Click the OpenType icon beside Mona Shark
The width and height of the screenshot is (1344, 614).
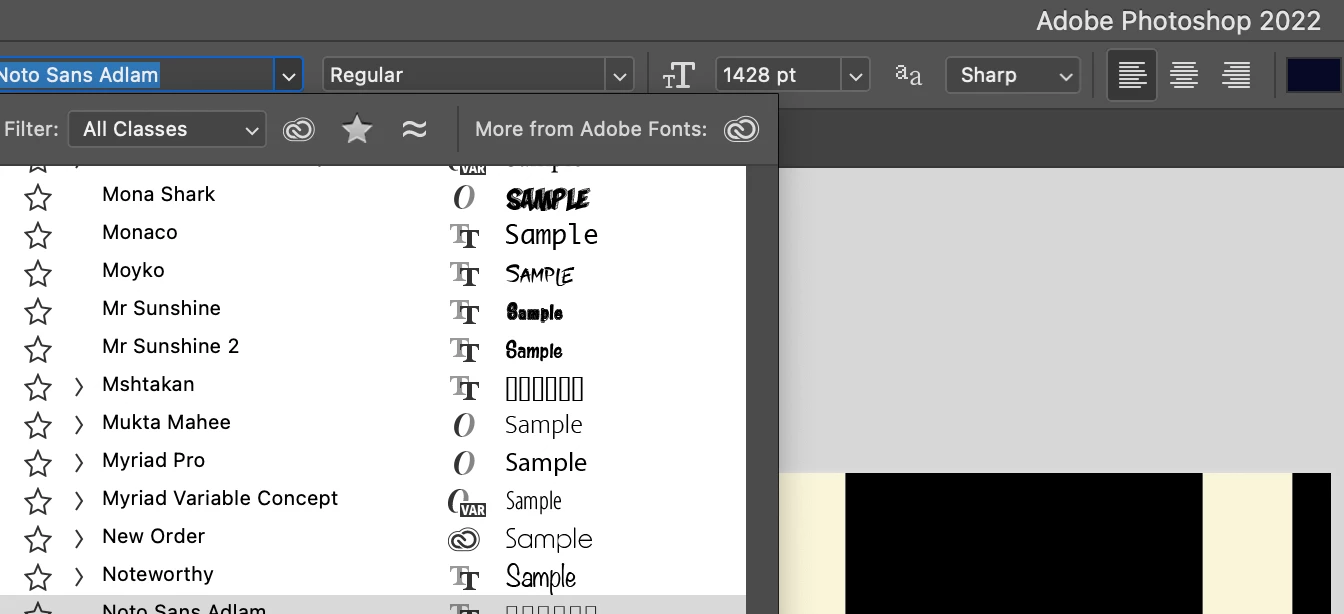(x=464, y=198)
